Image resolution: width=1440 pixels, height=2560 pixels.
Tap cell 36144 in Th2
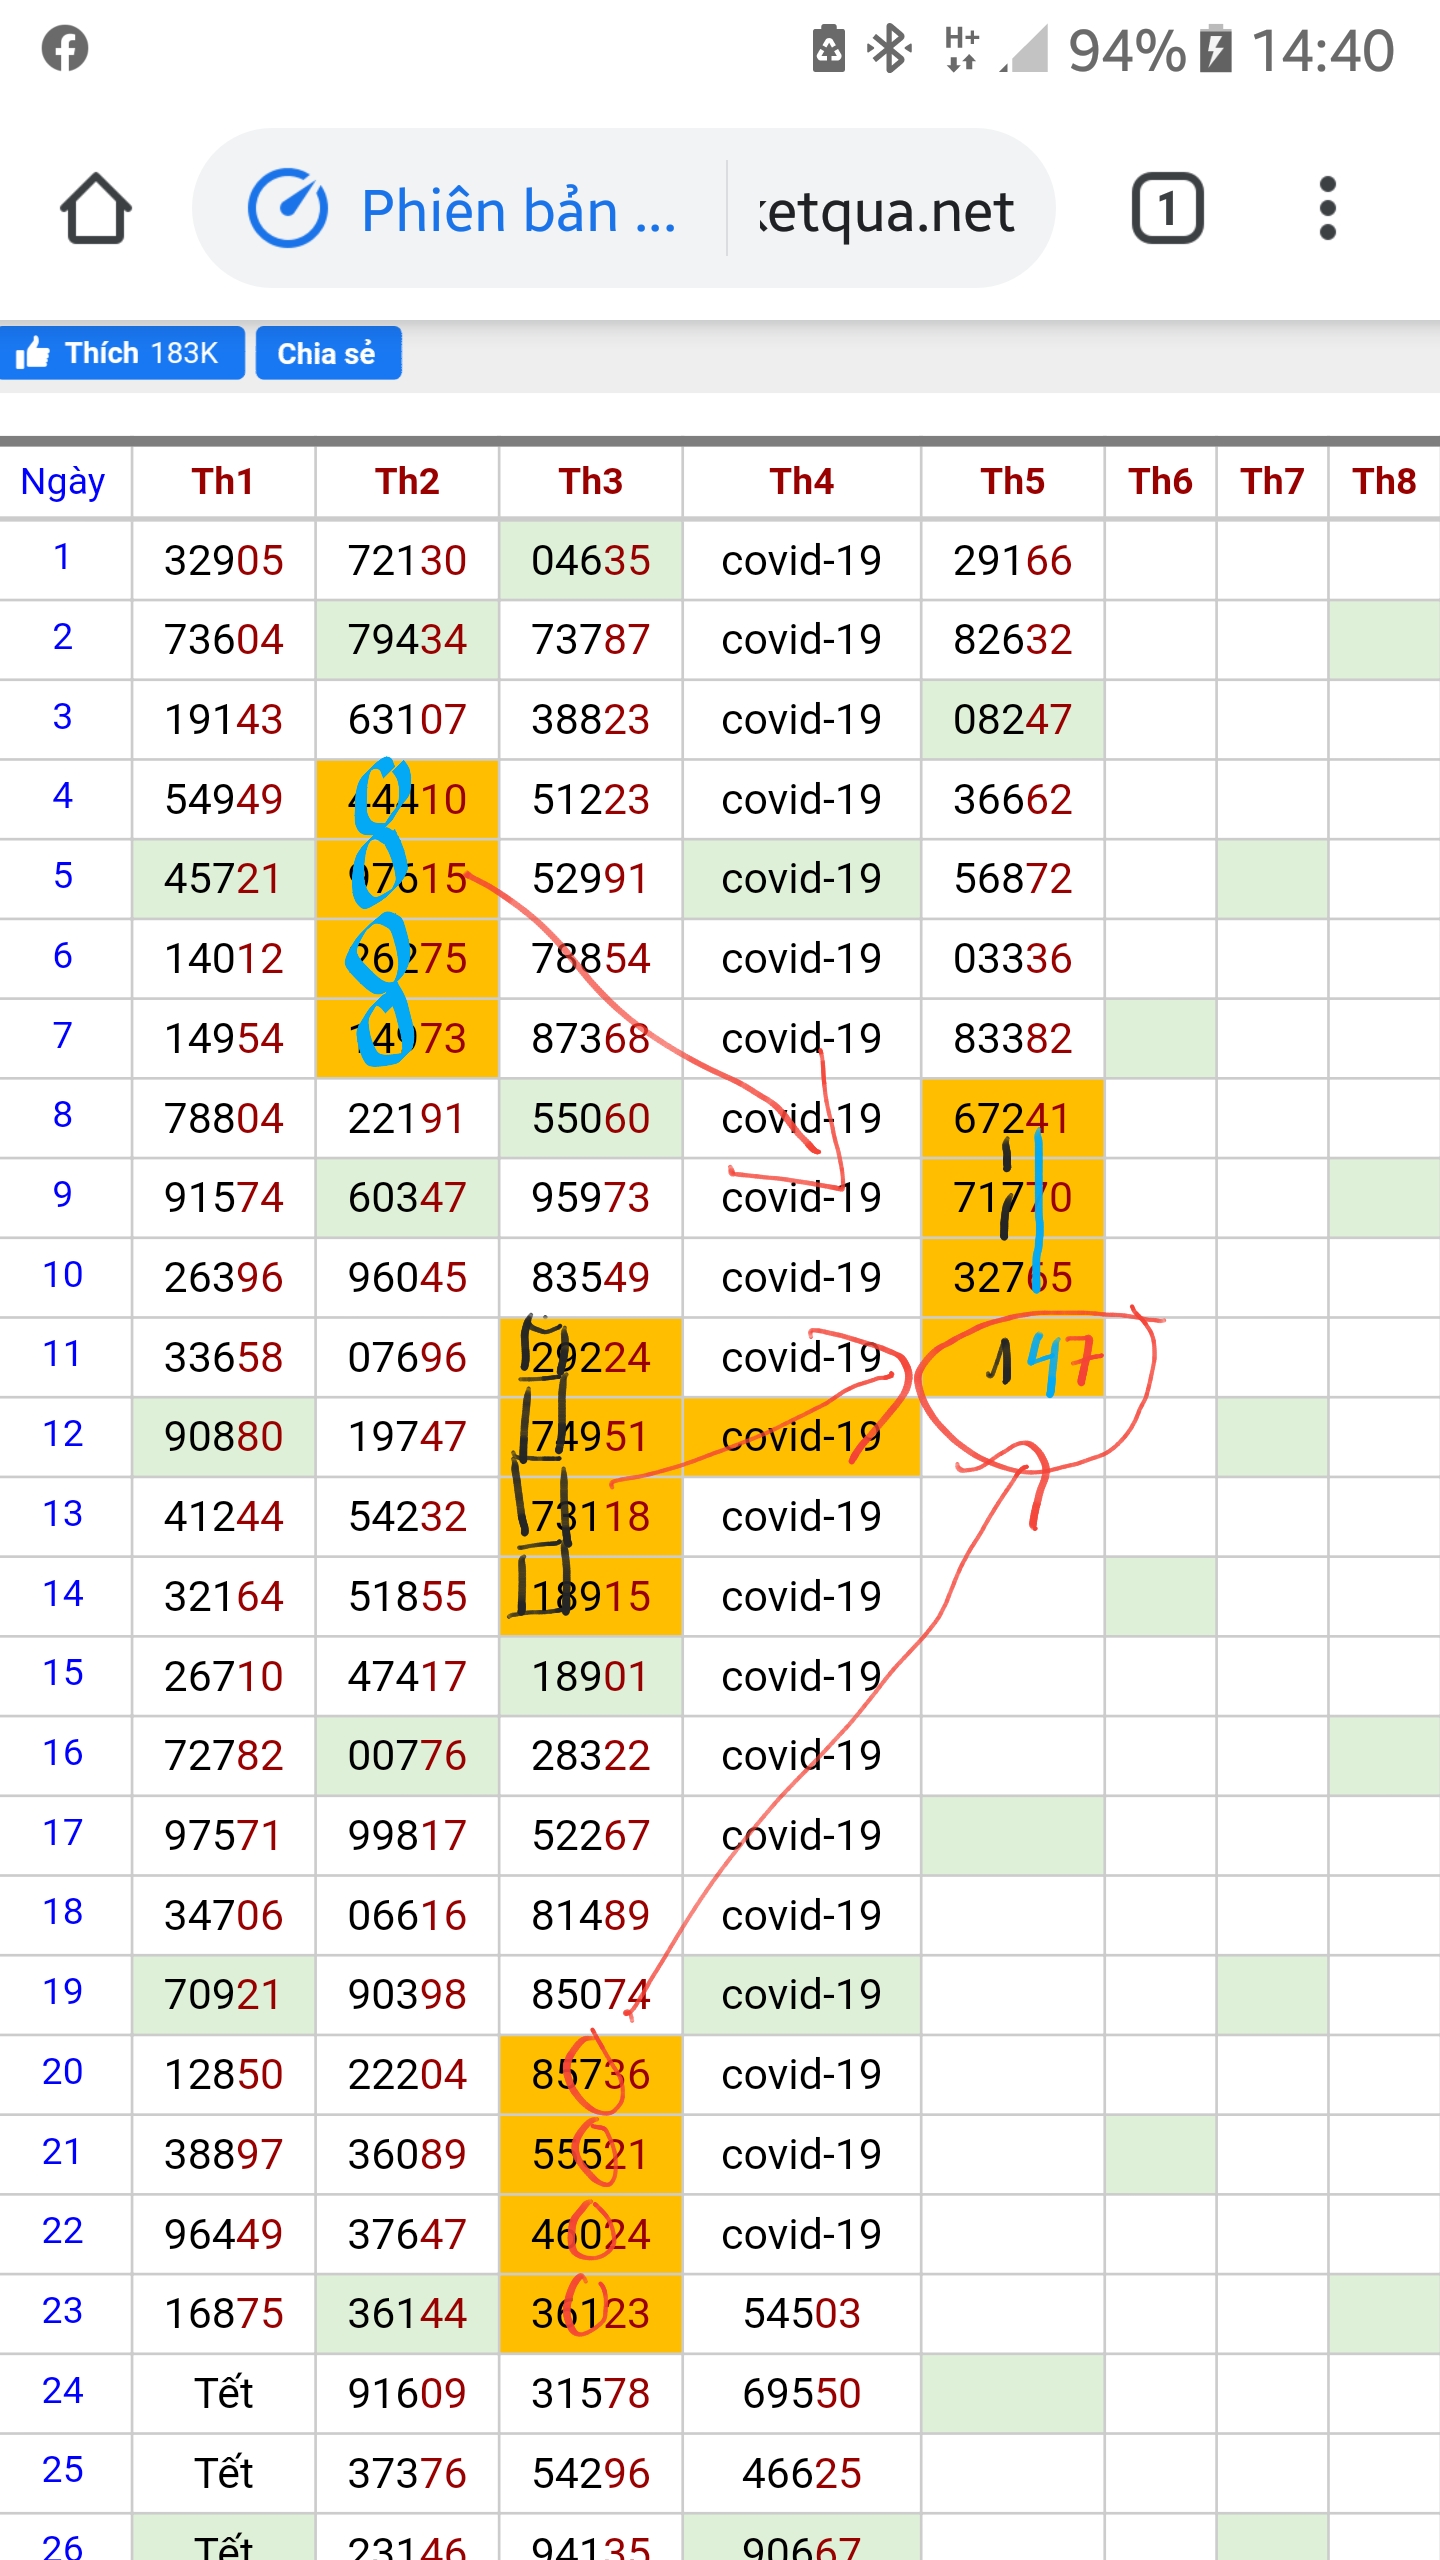(x=407, y=2314)
